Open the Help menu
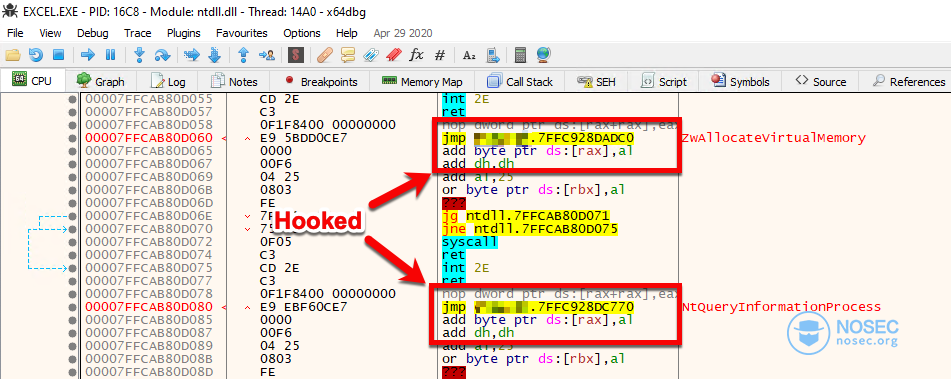This screenshot has width=951, height=379. (x=347, y=33)
